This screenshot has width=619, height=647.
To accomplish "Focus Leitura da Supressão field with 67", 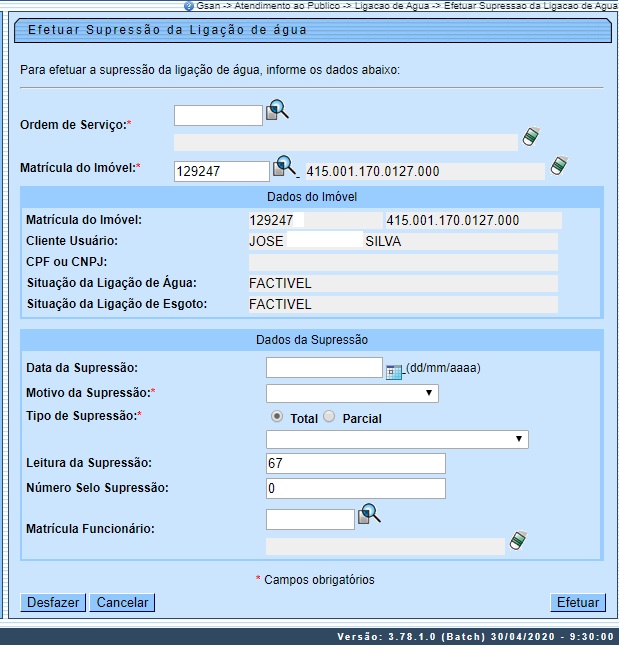I will tap(356, 463).
